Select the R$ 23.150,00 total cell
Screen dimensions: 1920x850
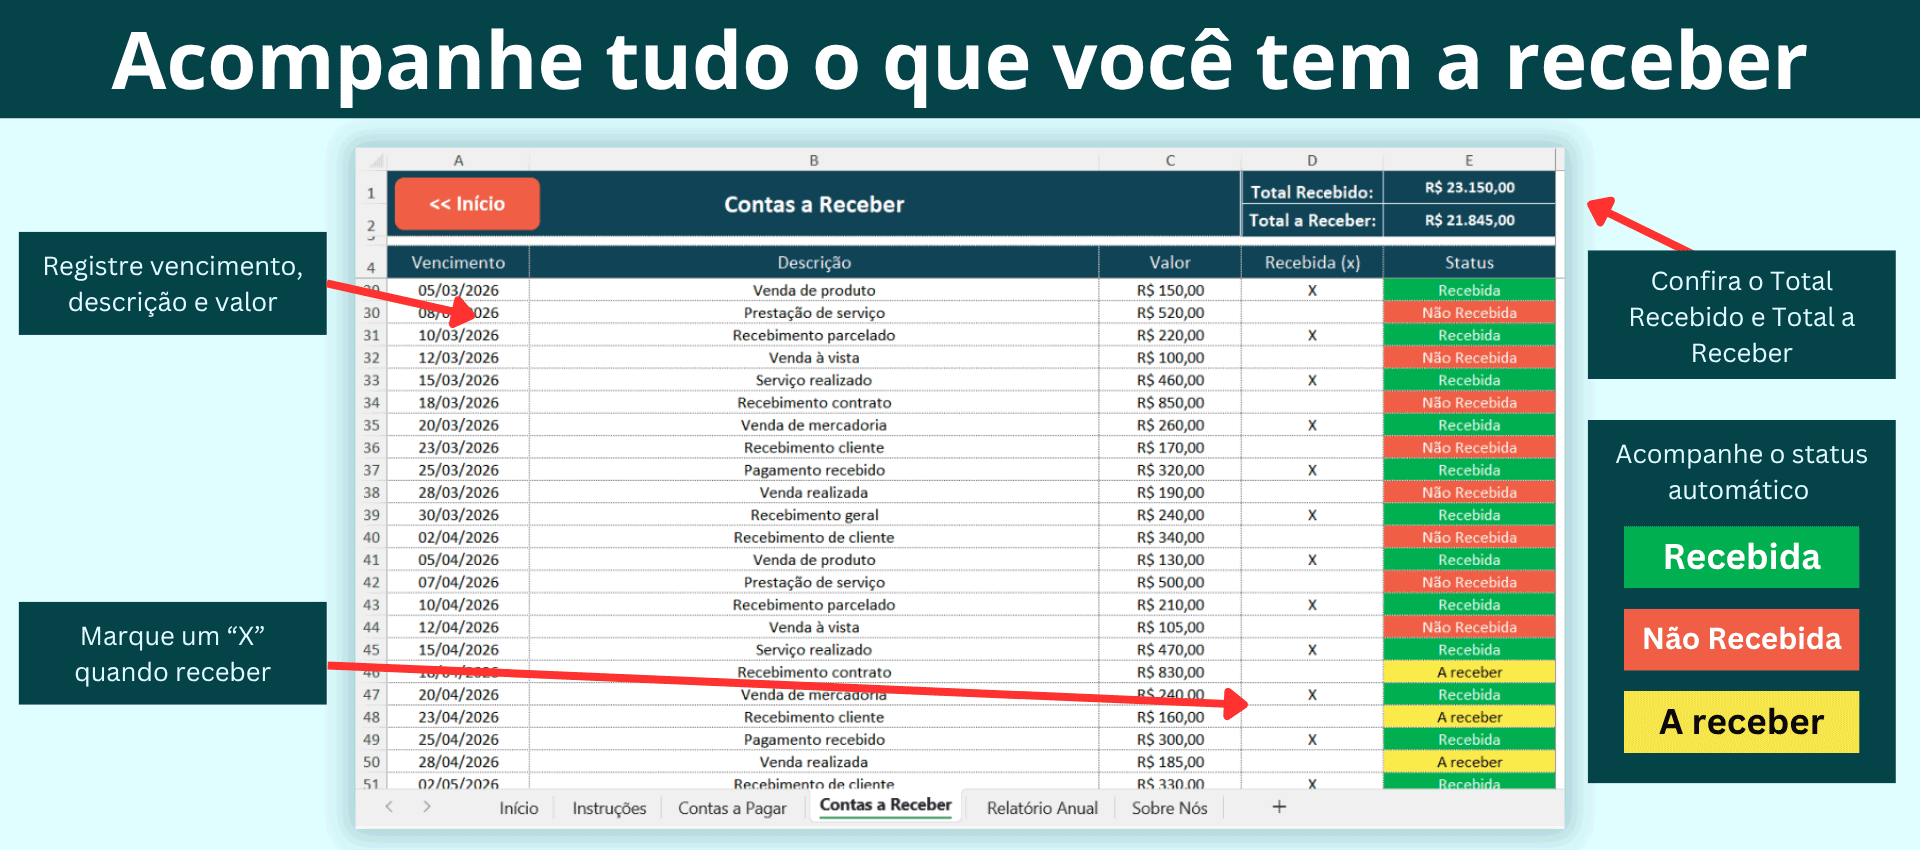(1469, 188)
